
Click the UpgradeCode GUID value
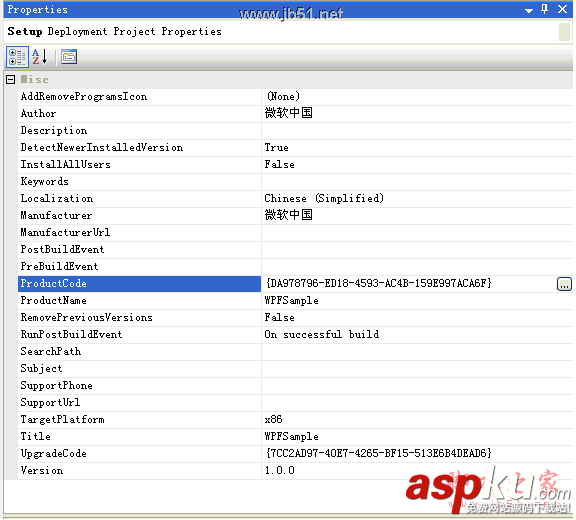378,454
